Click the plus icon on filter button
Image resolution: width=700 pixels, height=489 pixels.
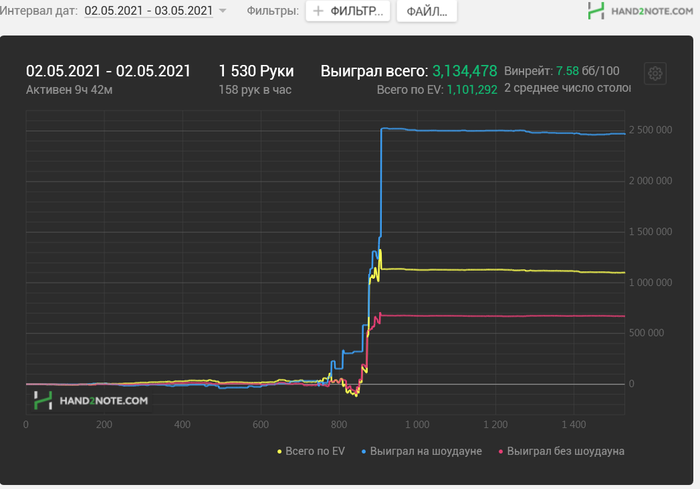[318, 11]
